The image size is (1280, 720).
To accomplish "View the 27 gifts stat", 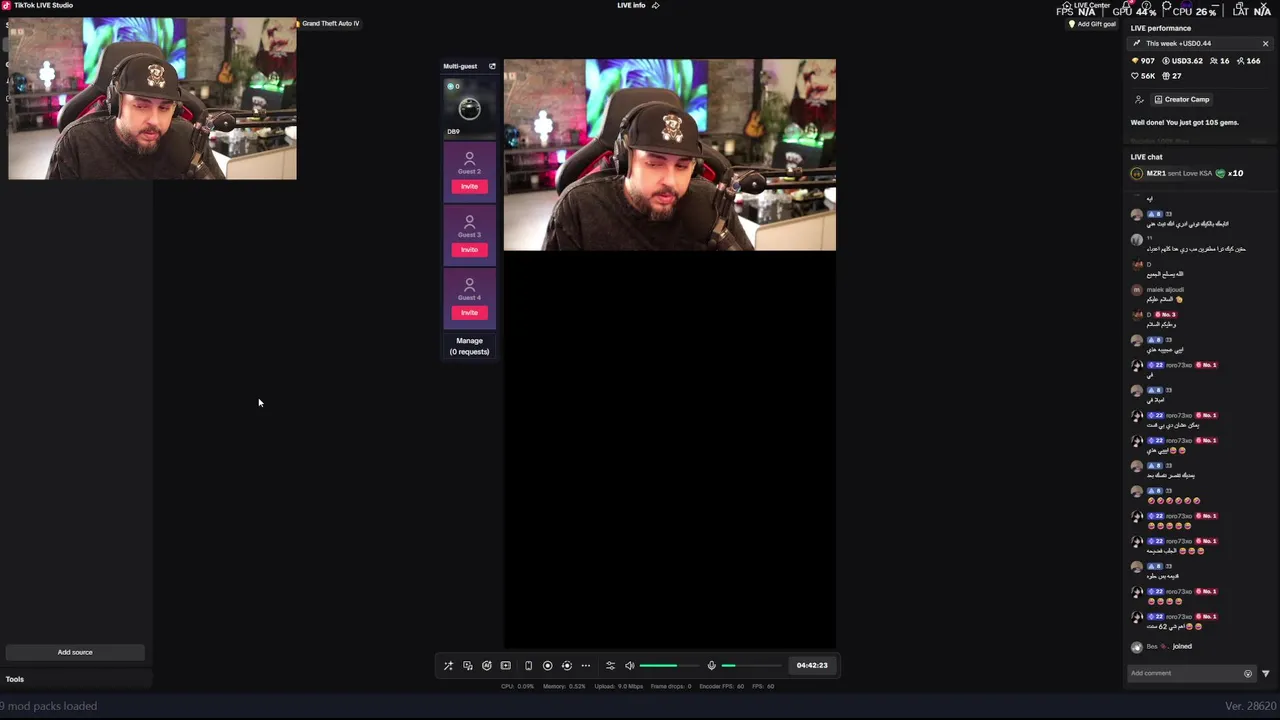I will (x=1171, y=76).
